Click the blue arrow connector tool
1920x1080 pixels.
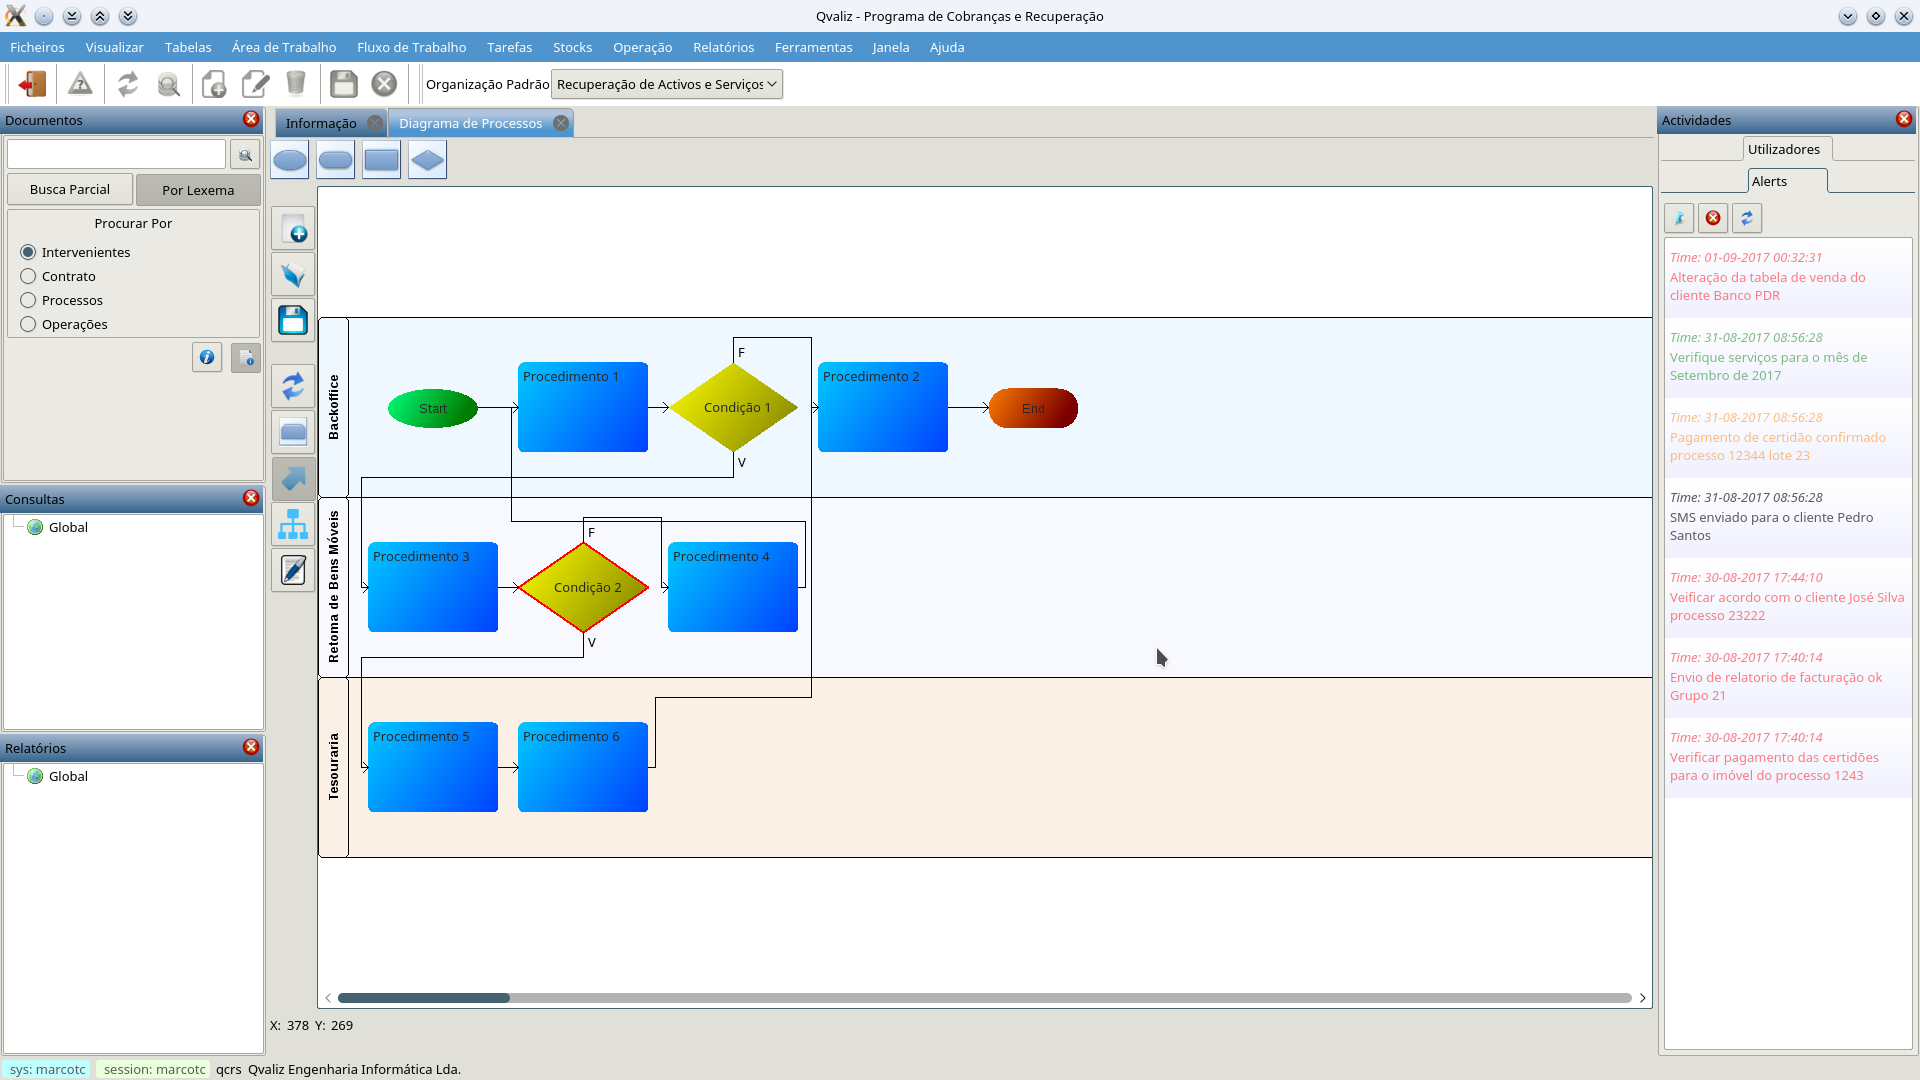[x=293, y=479]
